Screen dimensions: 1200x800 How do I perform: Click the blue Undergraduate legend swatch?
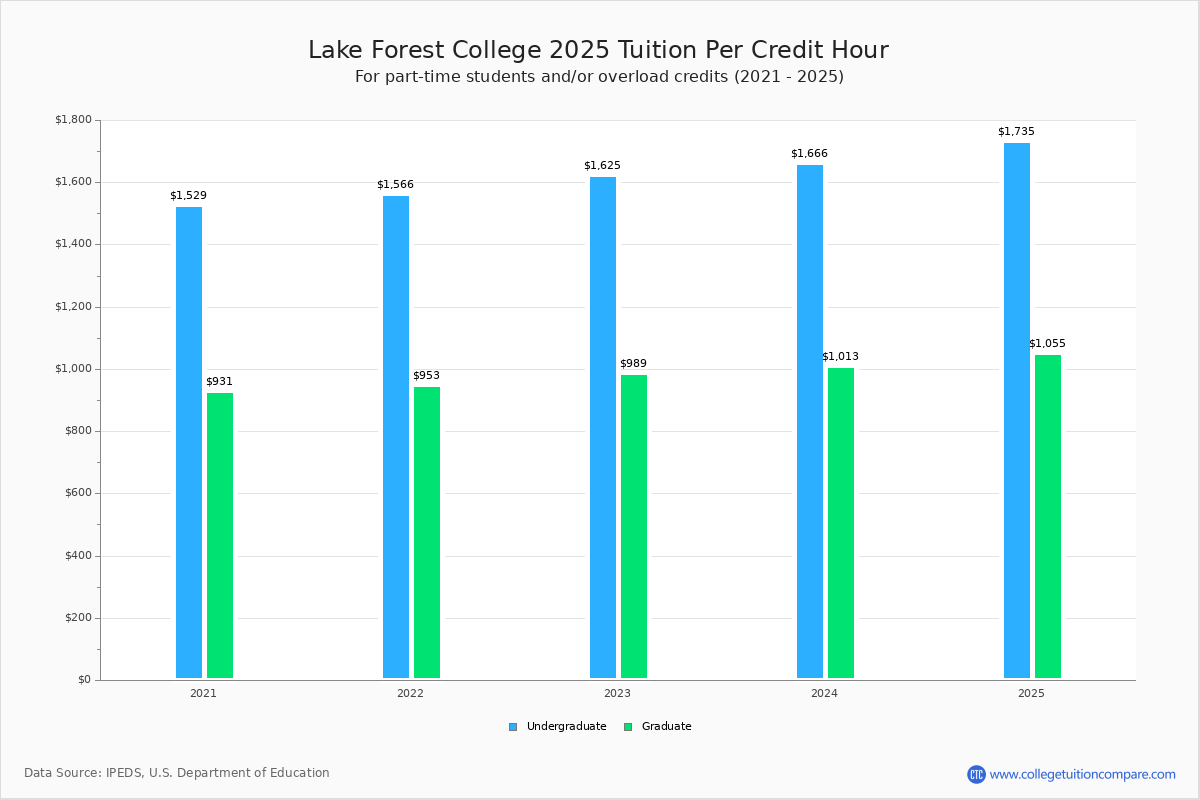coord(513,727)
